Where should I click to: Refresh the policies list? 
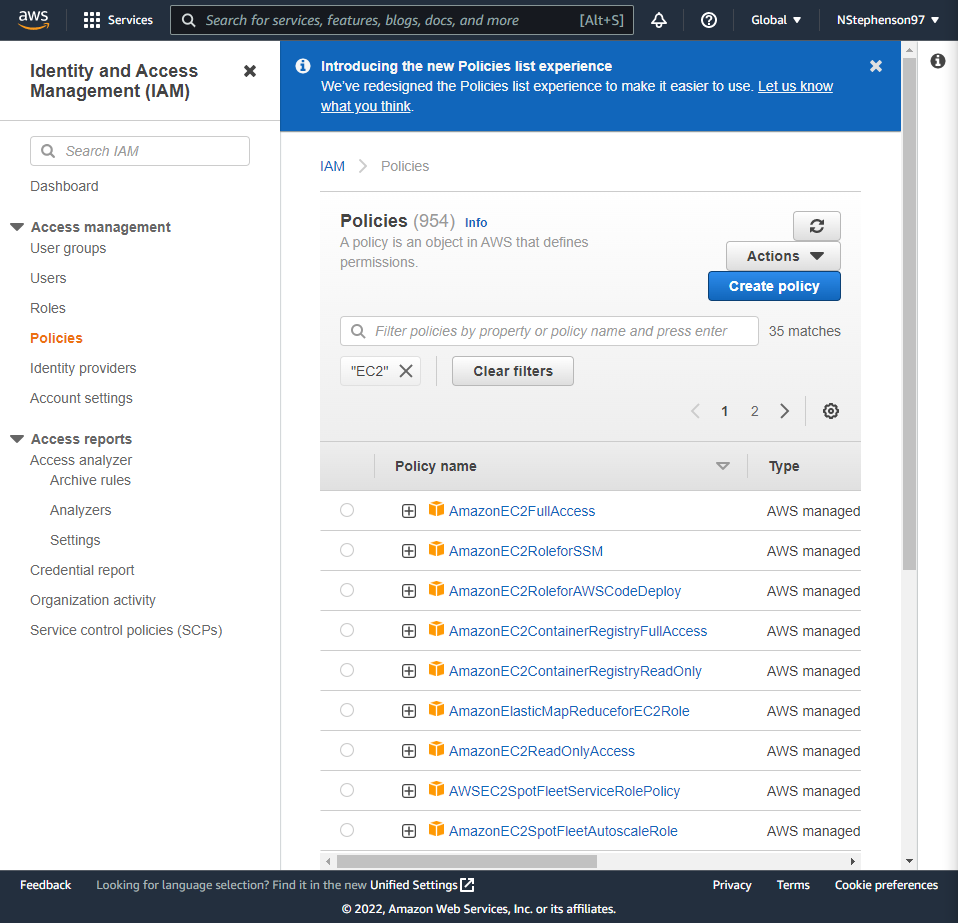click(816, 226)
